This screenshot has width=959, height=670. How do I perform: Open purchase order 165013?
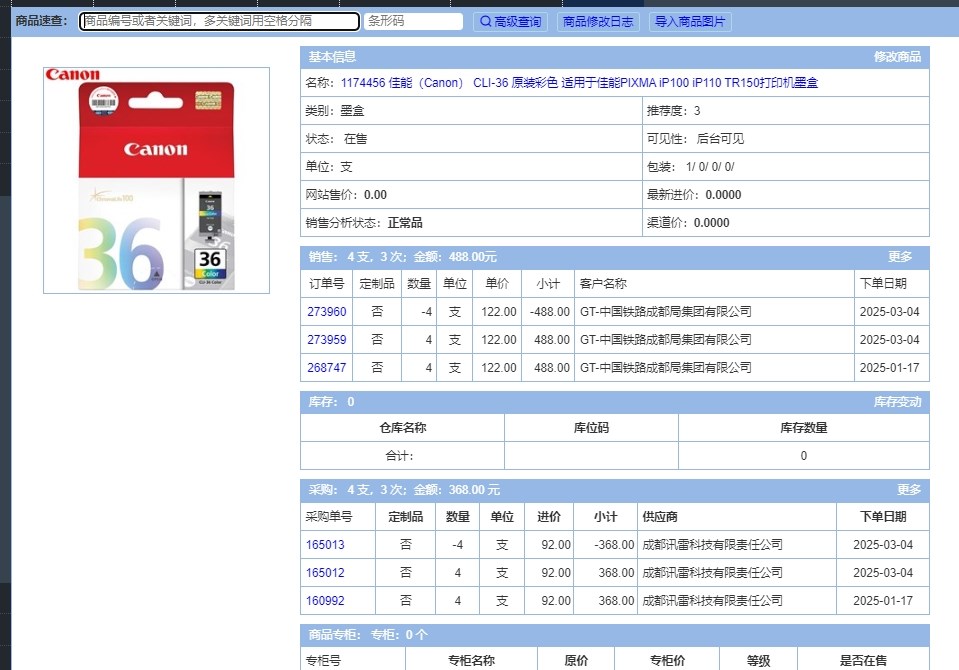(325, 545)
